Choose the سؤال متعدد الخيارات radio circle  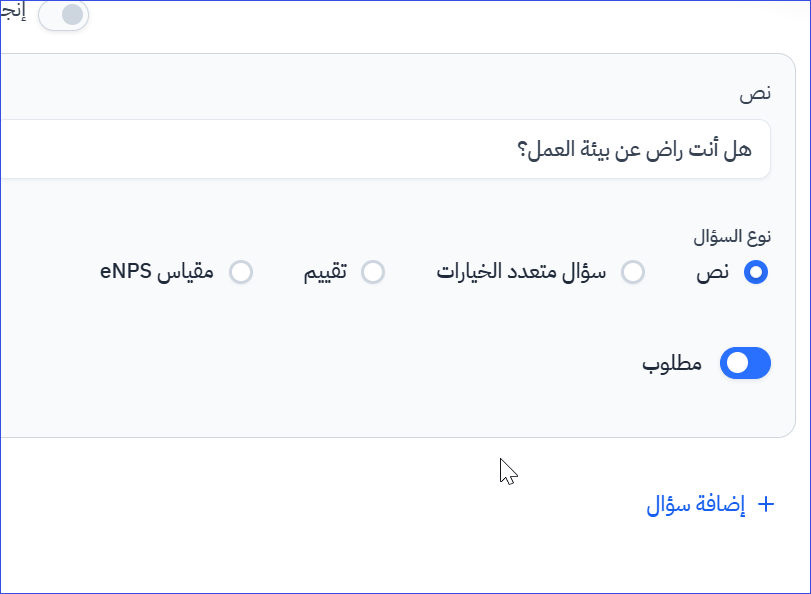coord(633,272)
